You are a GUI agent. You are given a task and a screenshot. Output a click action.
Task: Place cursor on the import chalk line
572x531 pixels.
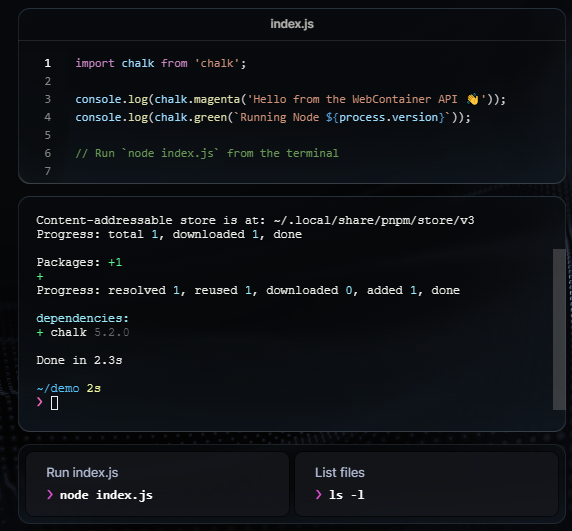161,63
